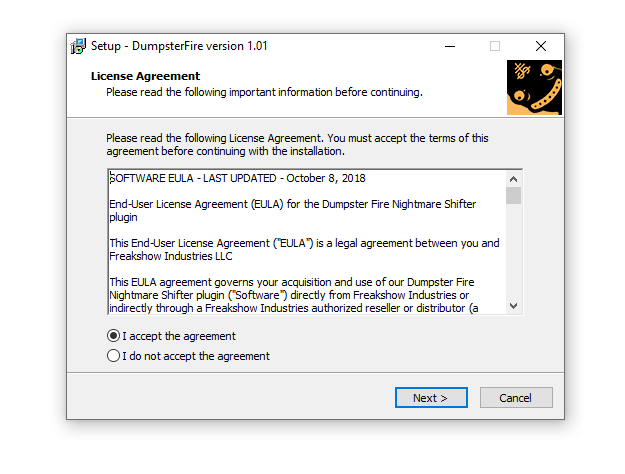Screen dimensions: 625x474
Task: Select "I accept the agreement"
Action: [113, 336]
